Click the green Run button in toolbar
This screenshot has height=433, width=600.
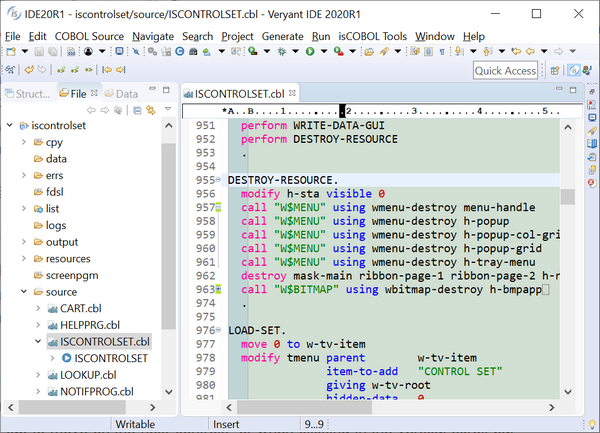310,51
